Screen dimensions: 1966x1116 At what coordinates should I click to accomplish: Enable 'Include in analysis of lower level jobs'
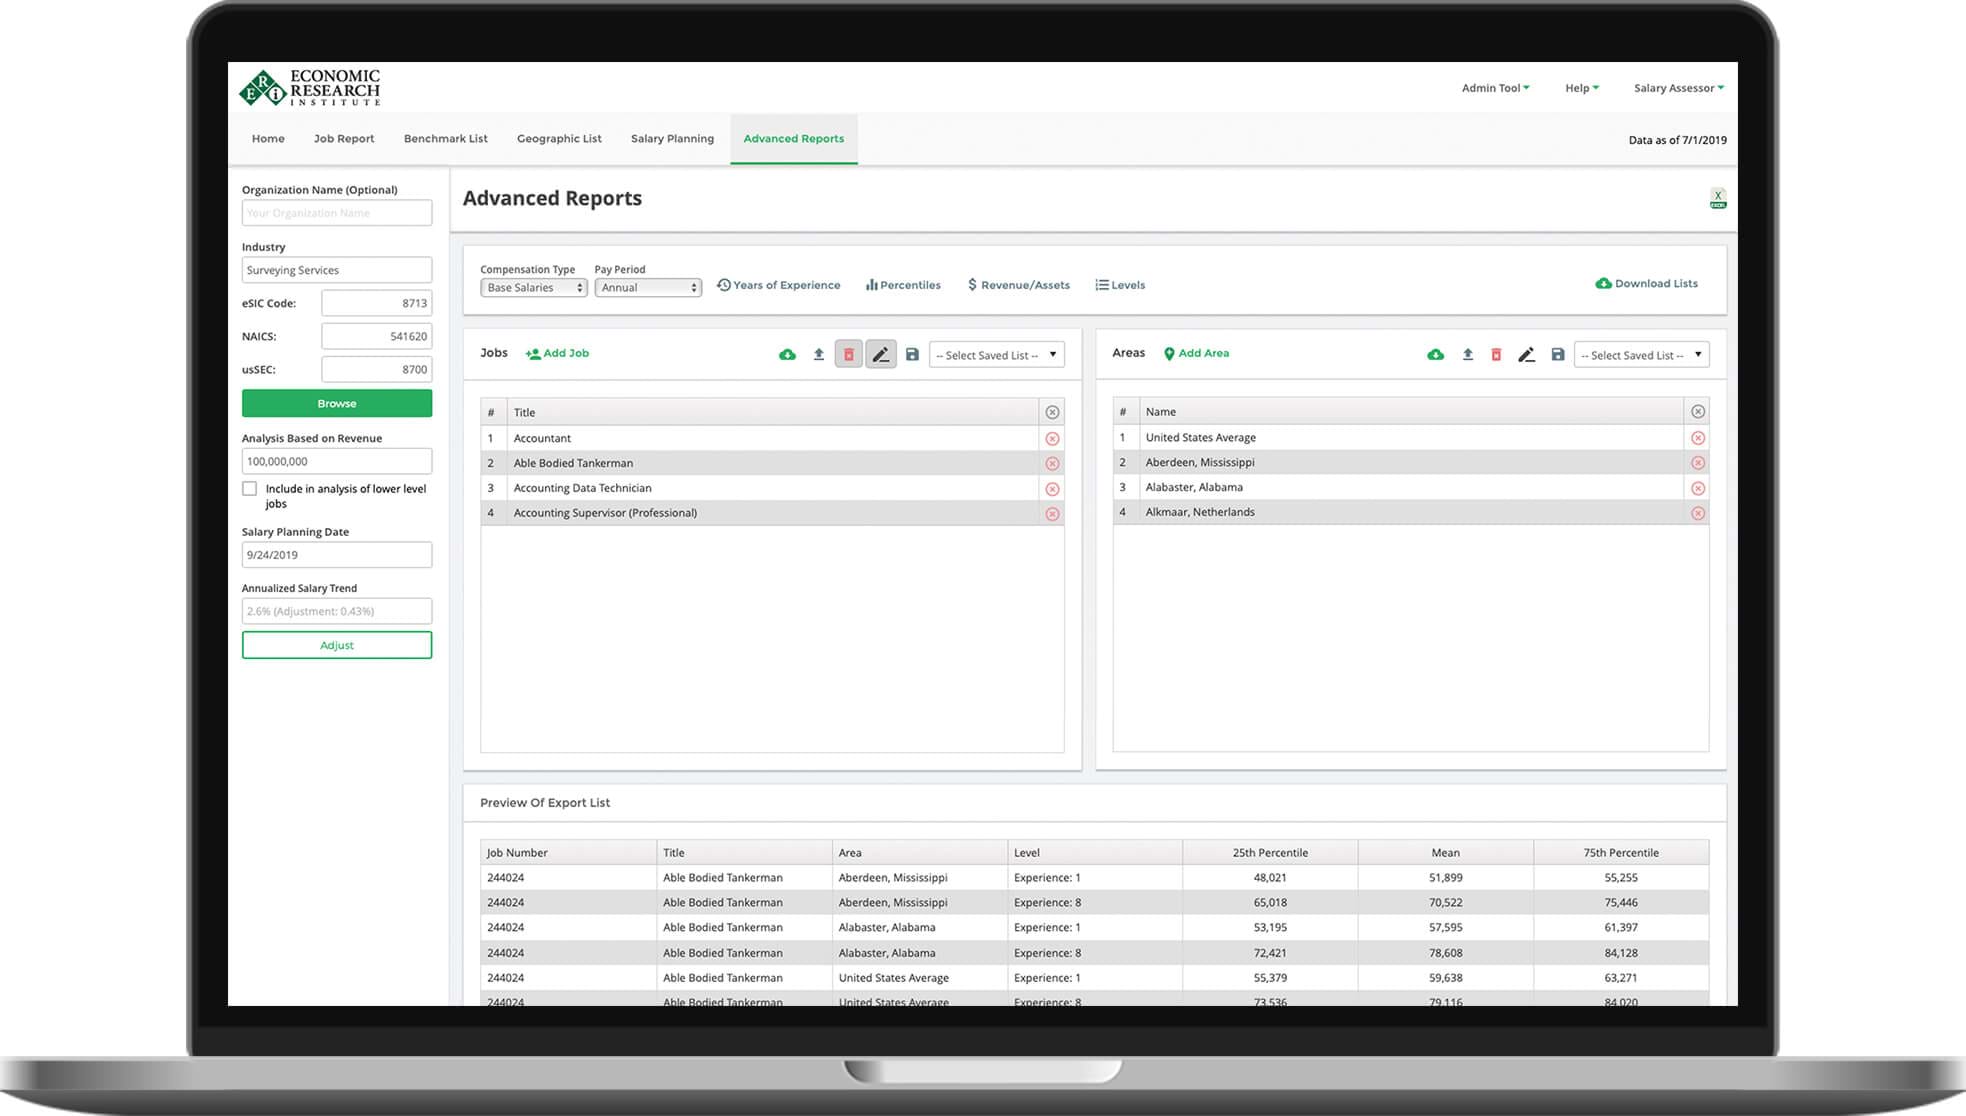pyautogui.click(x=249, y=488)
